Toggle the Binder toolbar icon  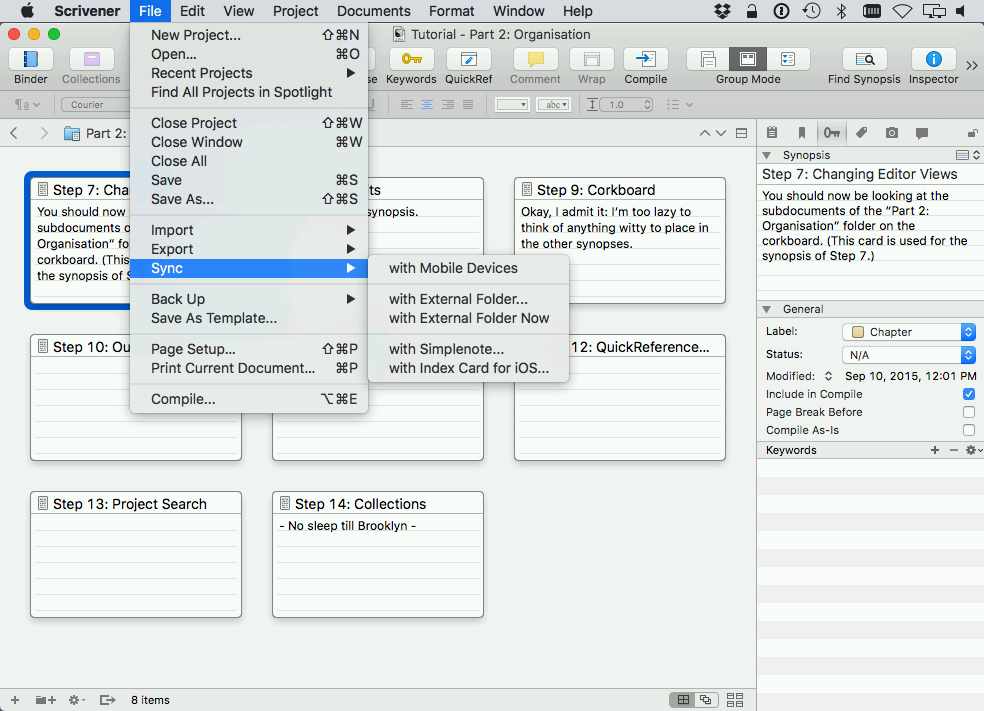point(30,60)
